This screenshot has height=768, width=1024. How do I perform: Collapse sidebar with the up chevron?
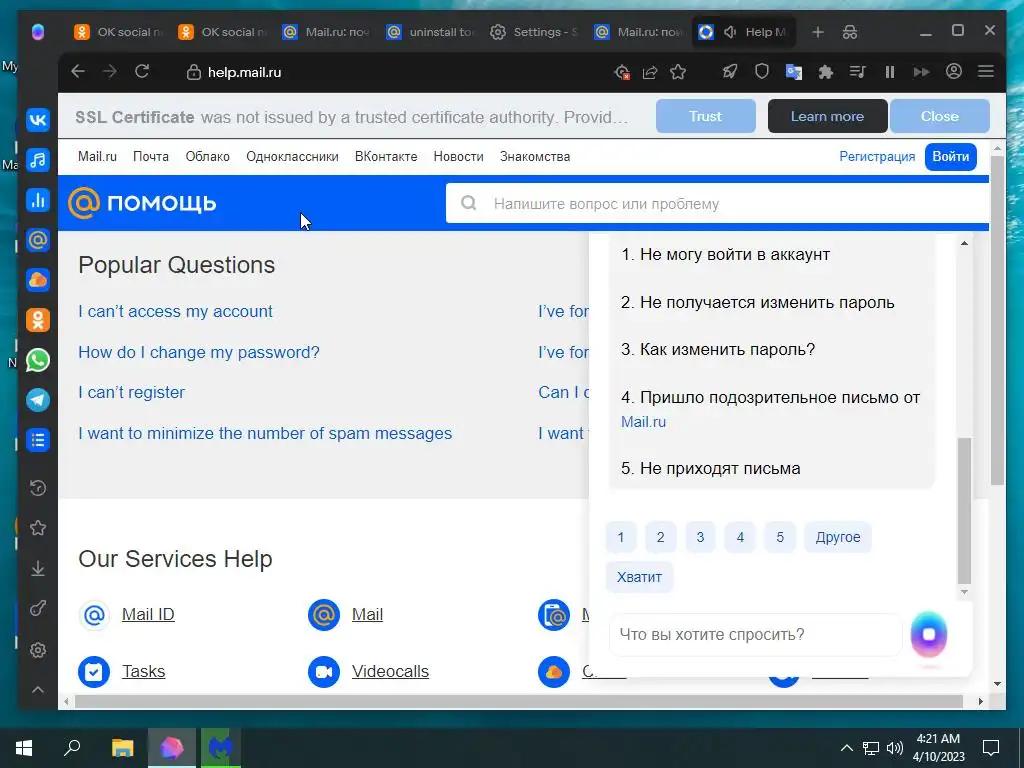click(38, 690)
